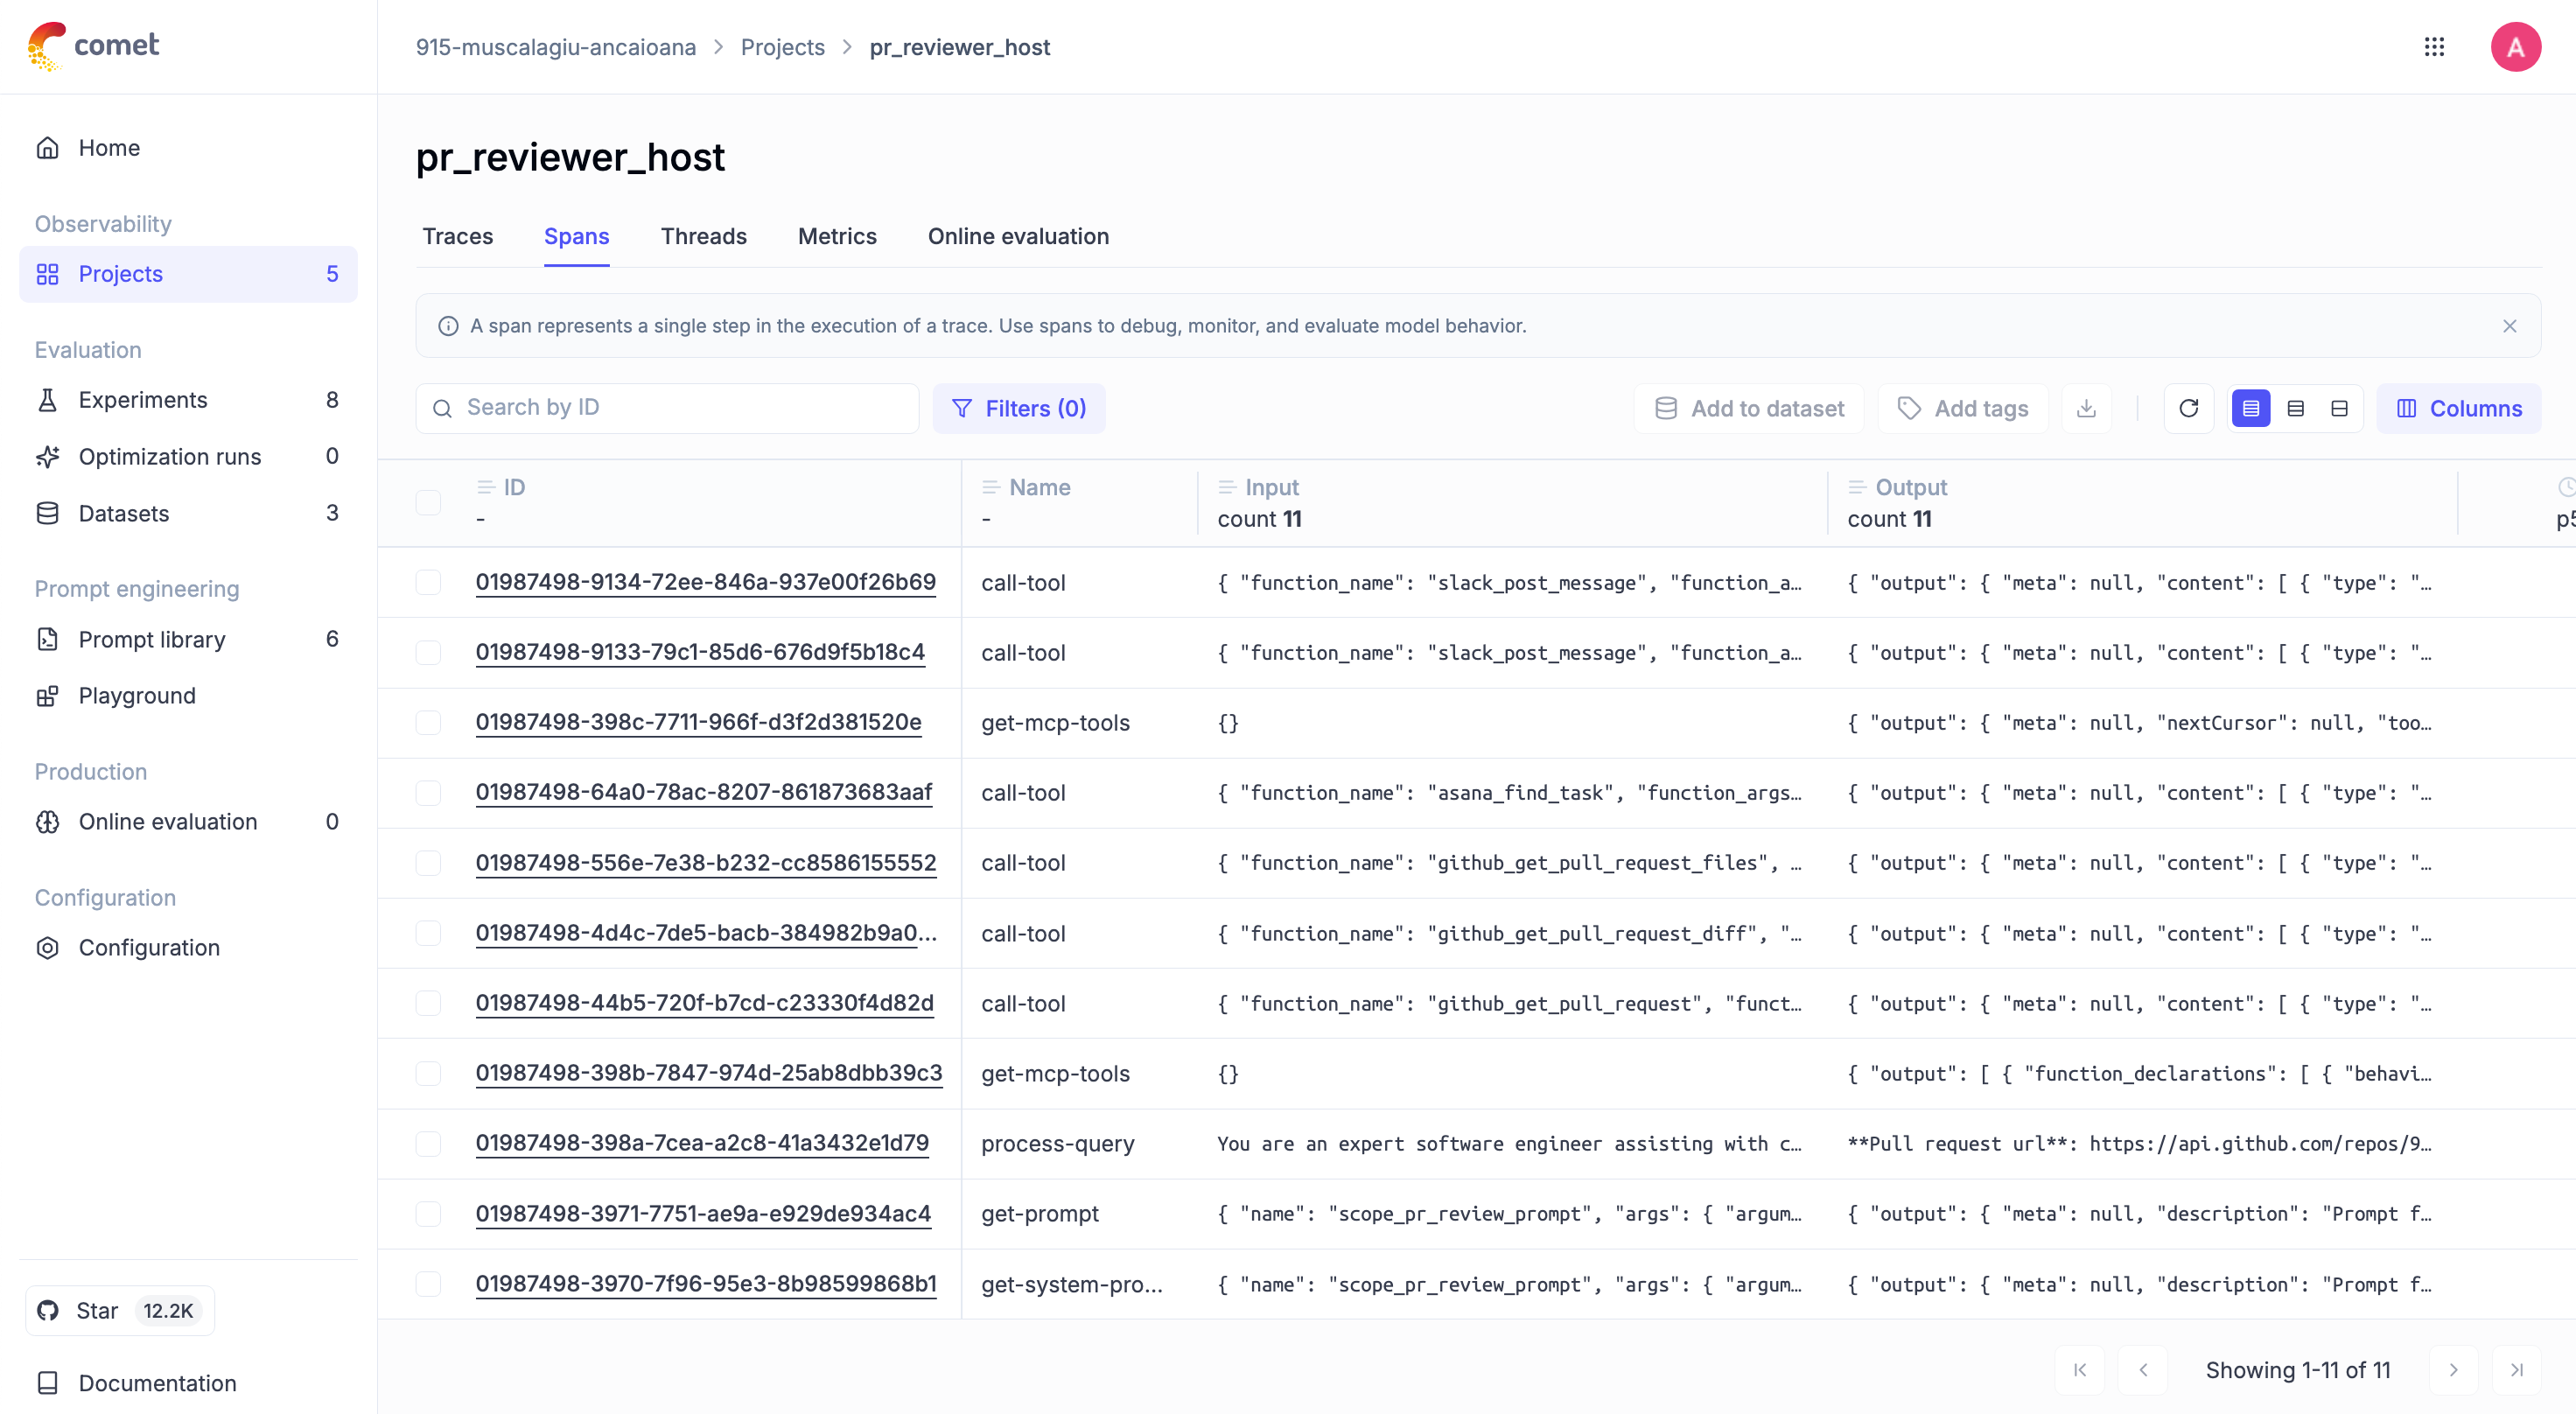Open the apps grid icon
The width and height of the screenshot is (2576, 1414).
coord(2434,47)
